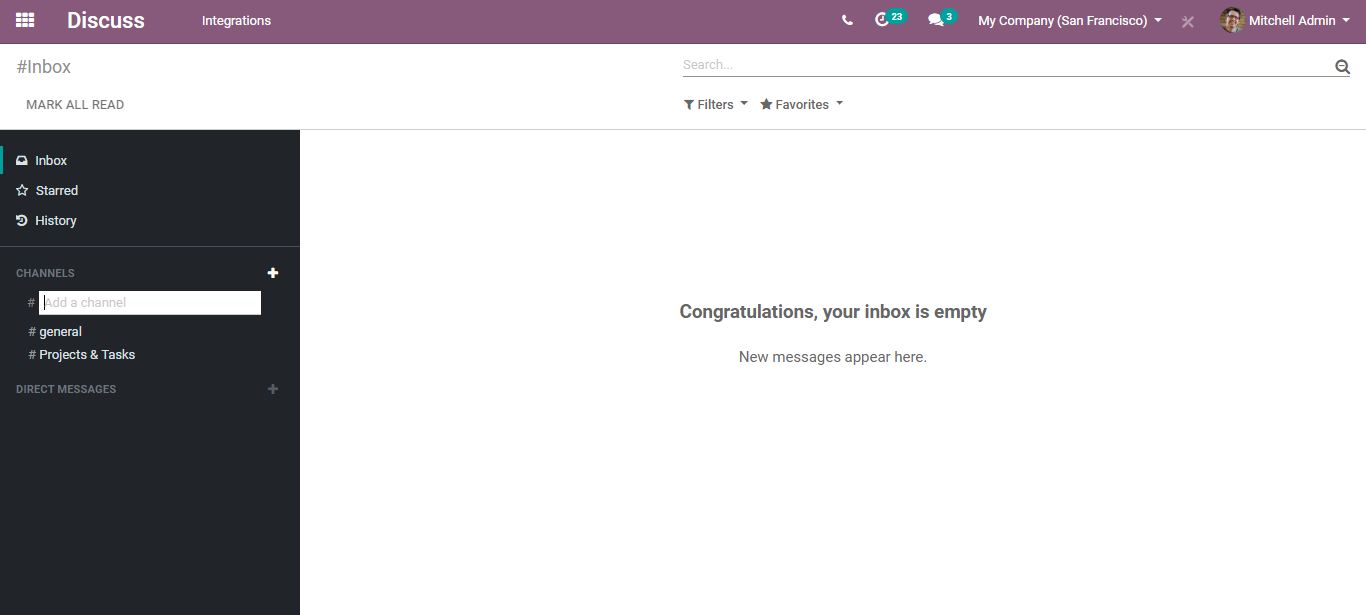This screenshot has height=615, width=1366.
Task: Select the Starred mailbox
Action: tap(150, 190)
